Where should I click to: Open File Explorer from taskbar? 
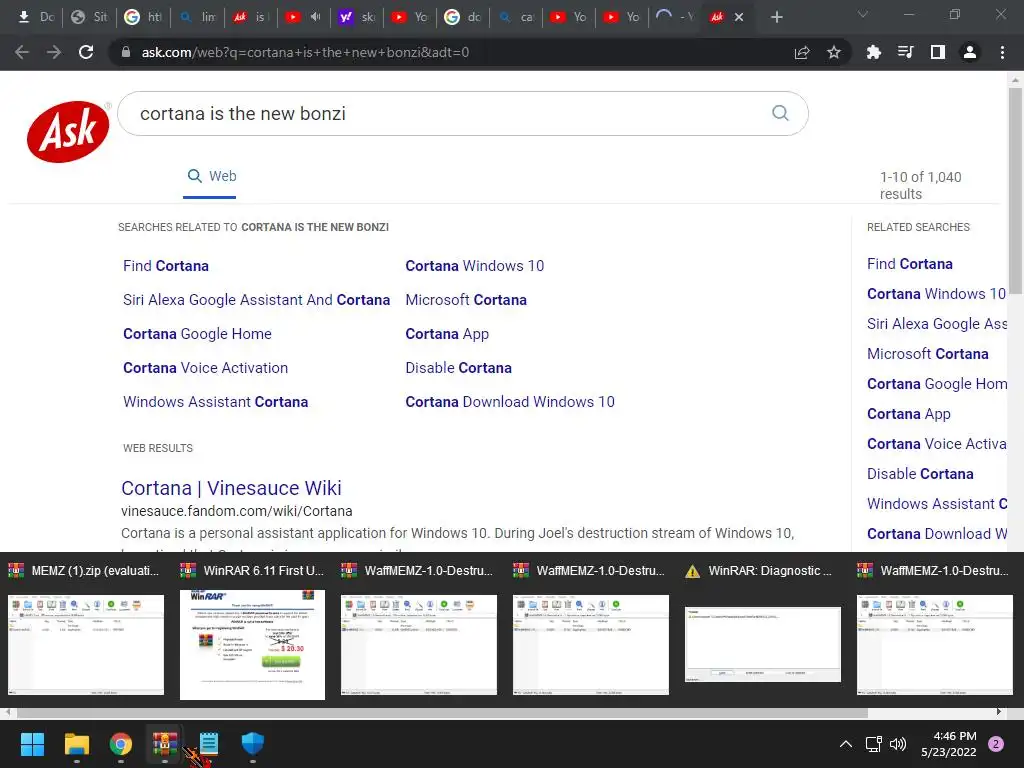[76, 744]
